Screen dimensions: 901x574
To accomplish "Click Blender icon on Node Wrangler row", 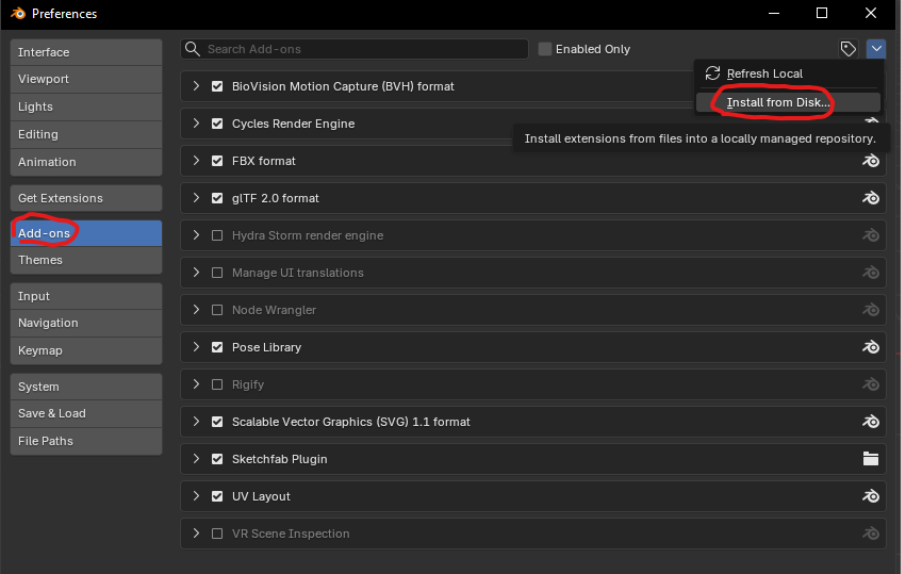I will coord(871,310).
